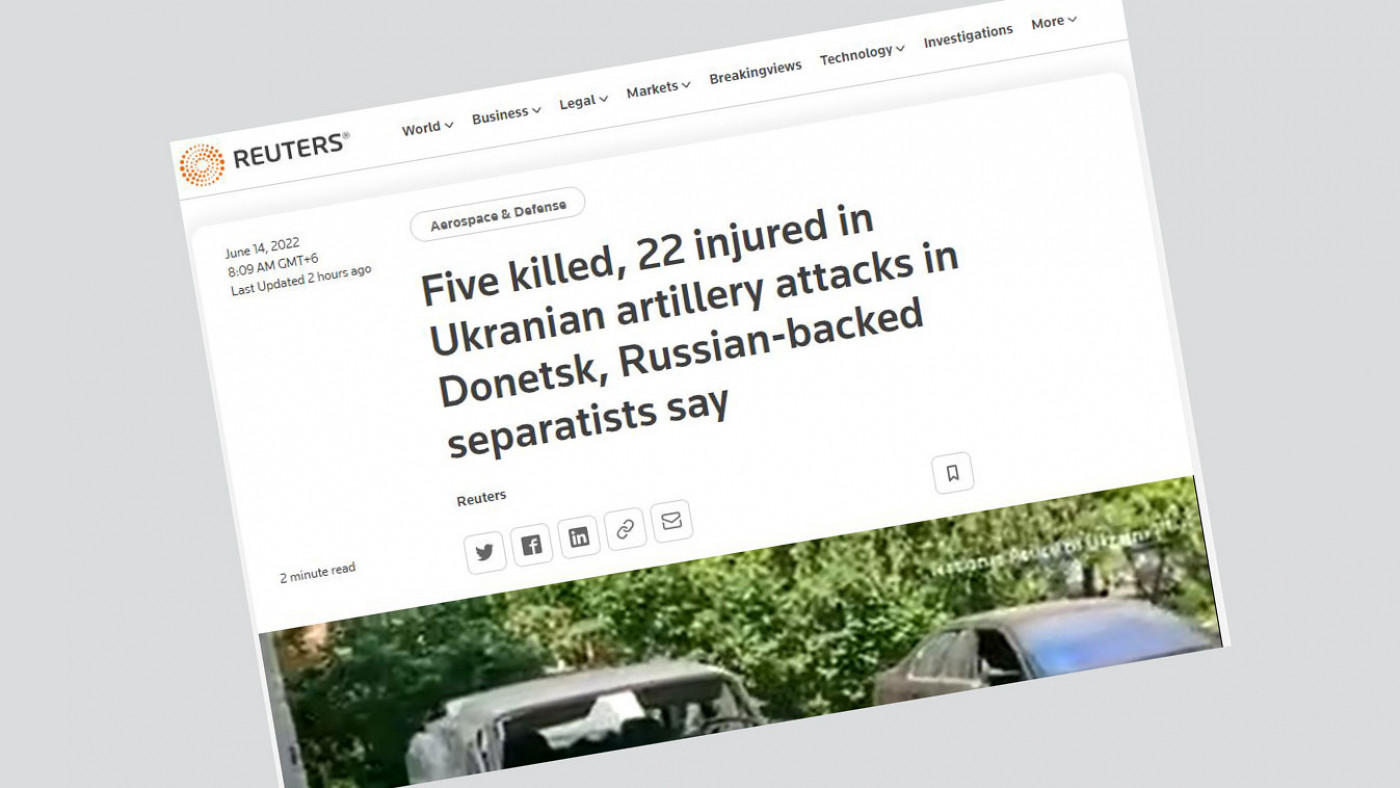The image size is (1400, 788).
Task: Click the Last Updated 2 hours ago text
Action: (301, 280)
